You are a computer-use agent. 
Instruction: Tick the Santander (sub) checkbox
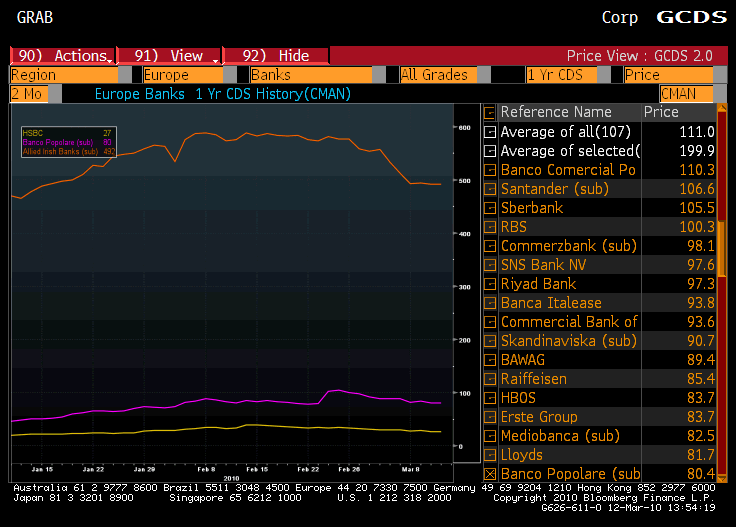click(490, 189)
